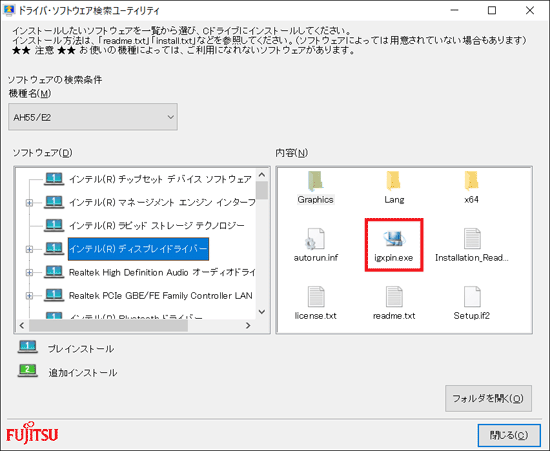The width and height of the screenshot is (550, 451).
Task: Expand the Realtek High Definition Audio tree node
Action: click(29, 272)
